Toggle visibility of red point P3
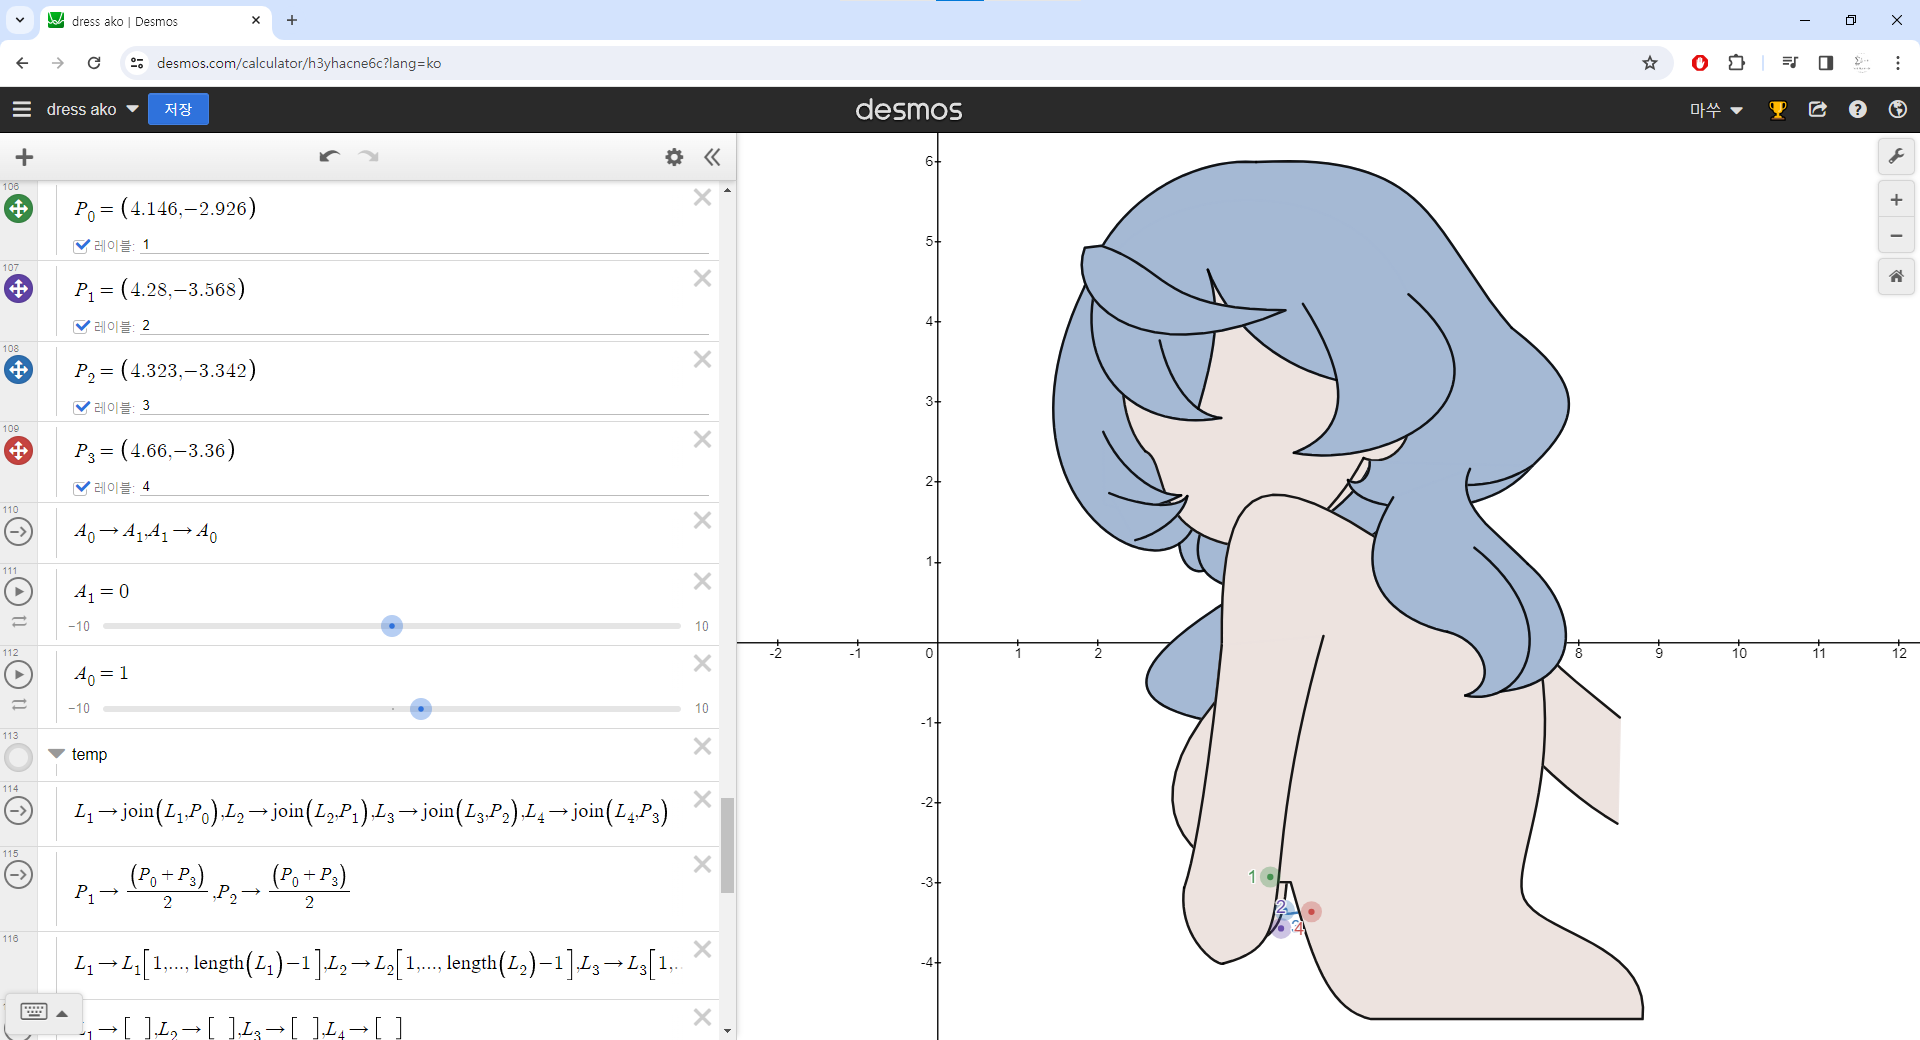1920x1040 pixels. click(18, 451)
